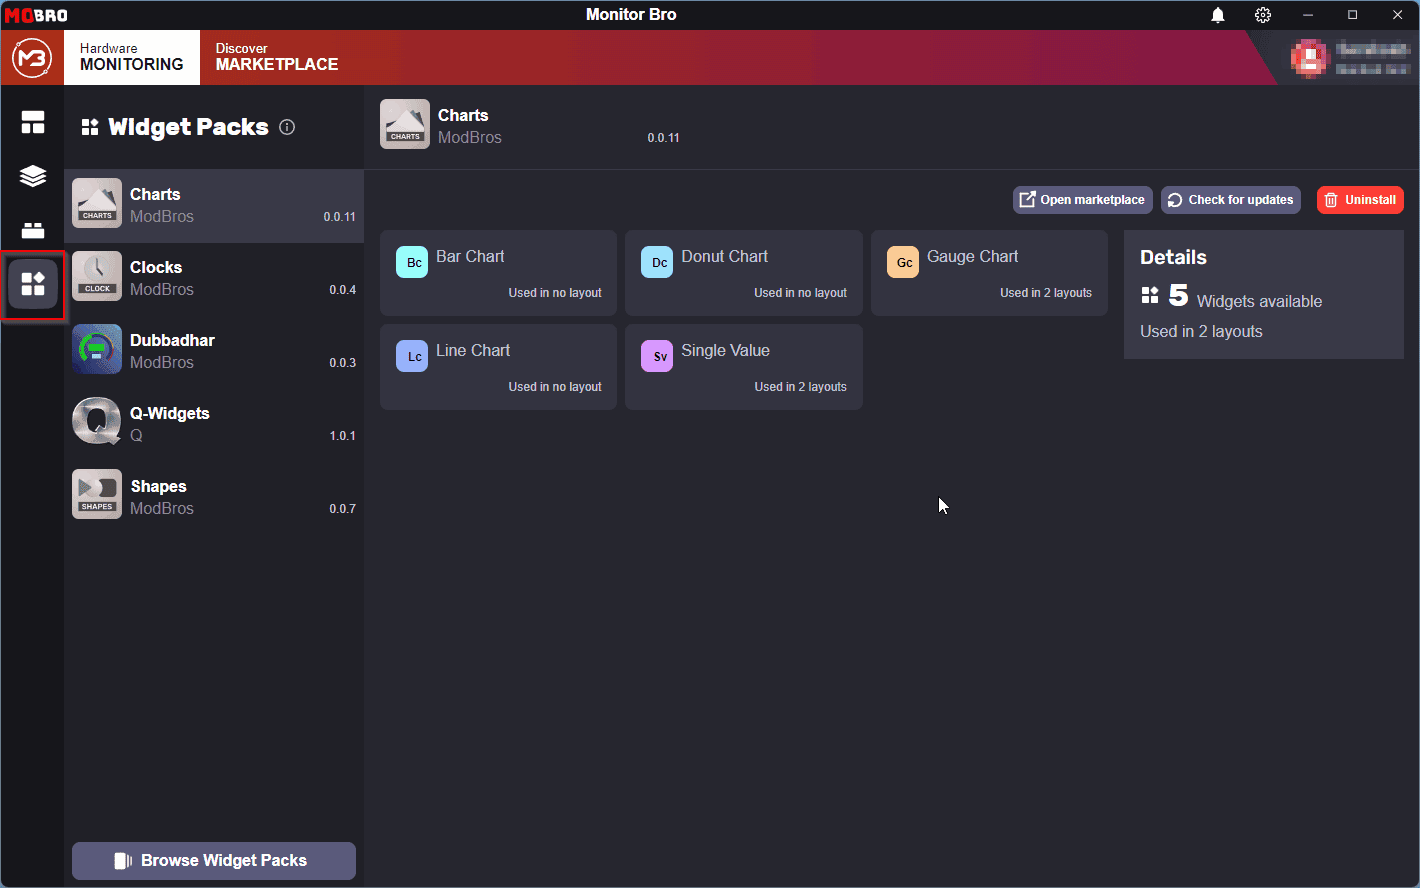This screenshot has height=888, width=1420.
Task: Maximize the Monitor Bro window
Action: tap(1352, 15)
